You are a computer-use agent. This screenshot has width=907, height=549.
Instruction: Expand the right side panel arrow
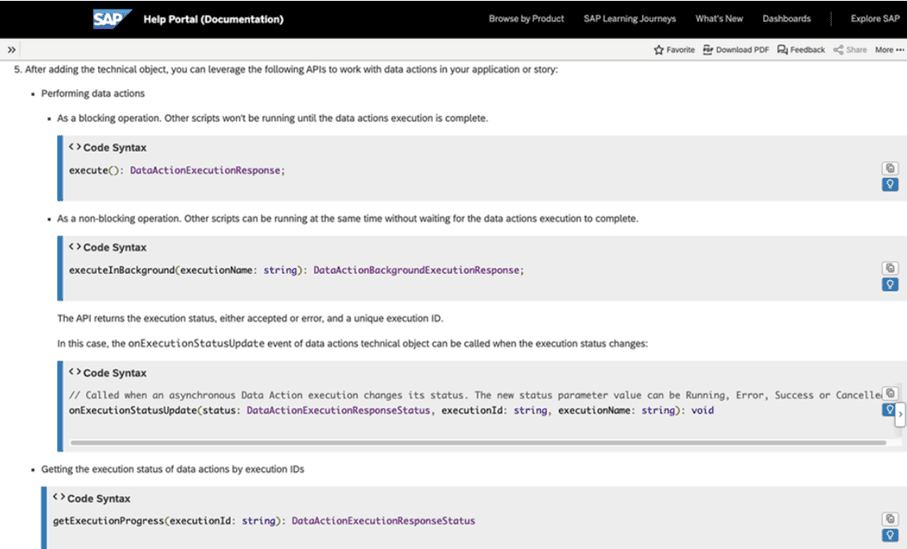pyautogui.click(x=900, y=412)
